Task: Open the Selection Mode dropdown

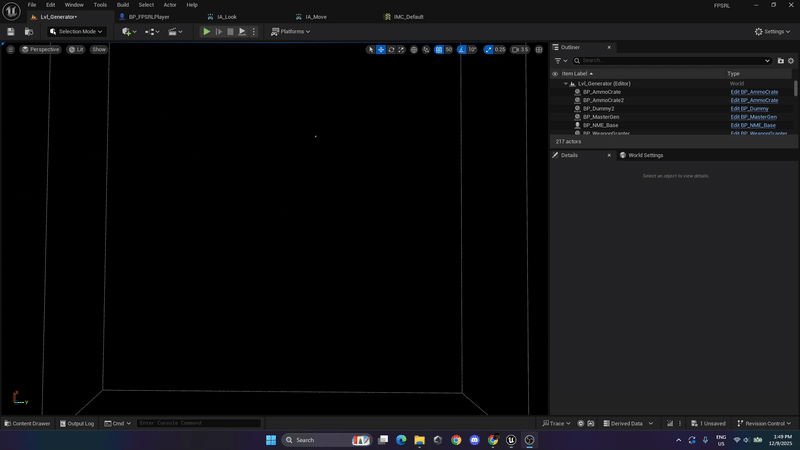Action: pos(78,32)
